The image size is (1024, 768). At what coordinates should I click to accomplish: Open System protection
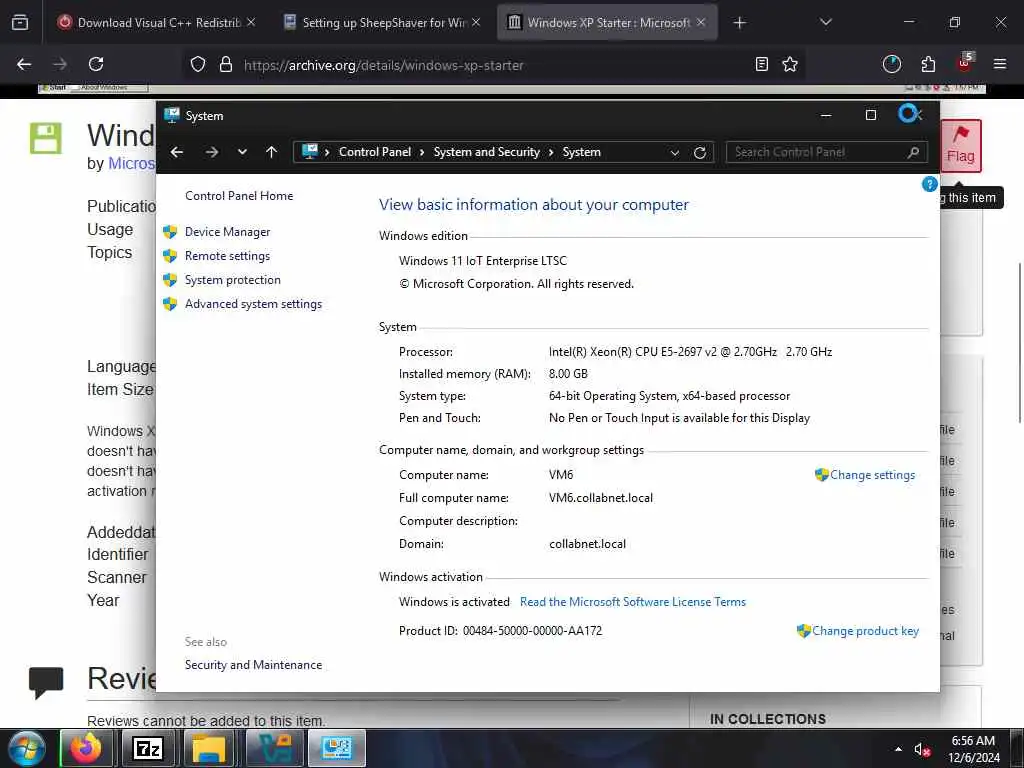tap(232, 280)
